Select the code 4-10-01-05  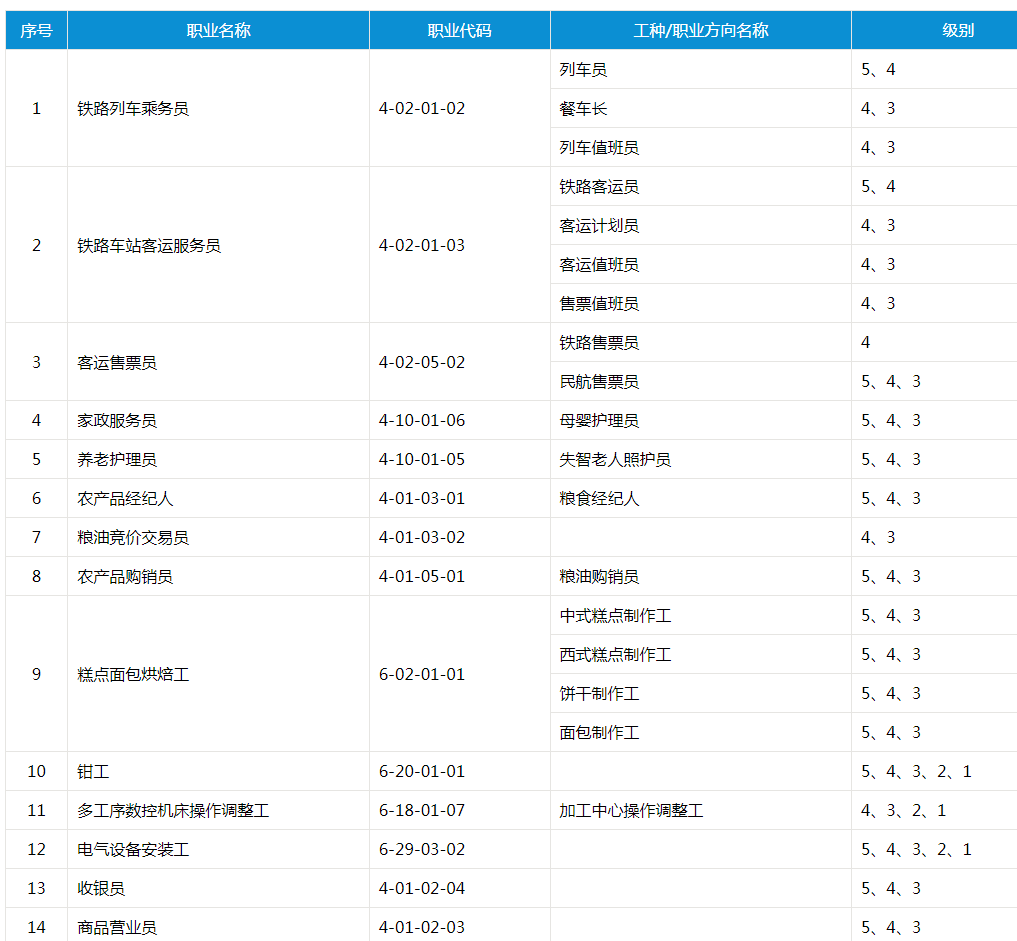[x=422, y=459]
